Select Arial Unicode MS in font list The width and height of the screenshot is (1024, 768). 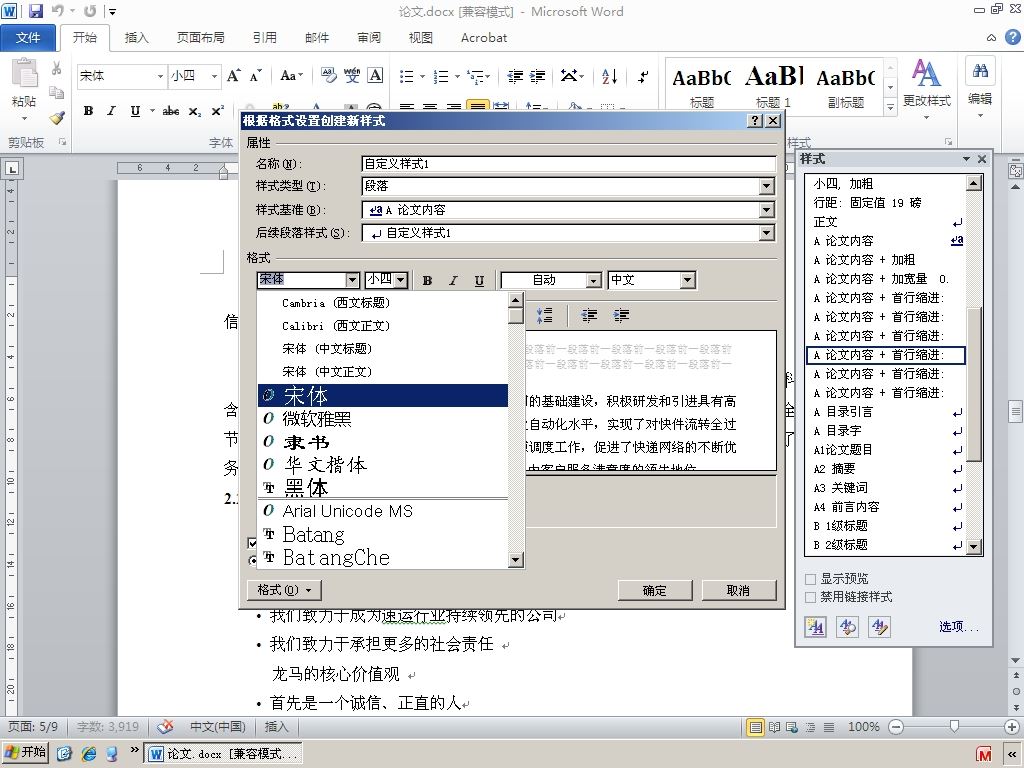point(383,511)
